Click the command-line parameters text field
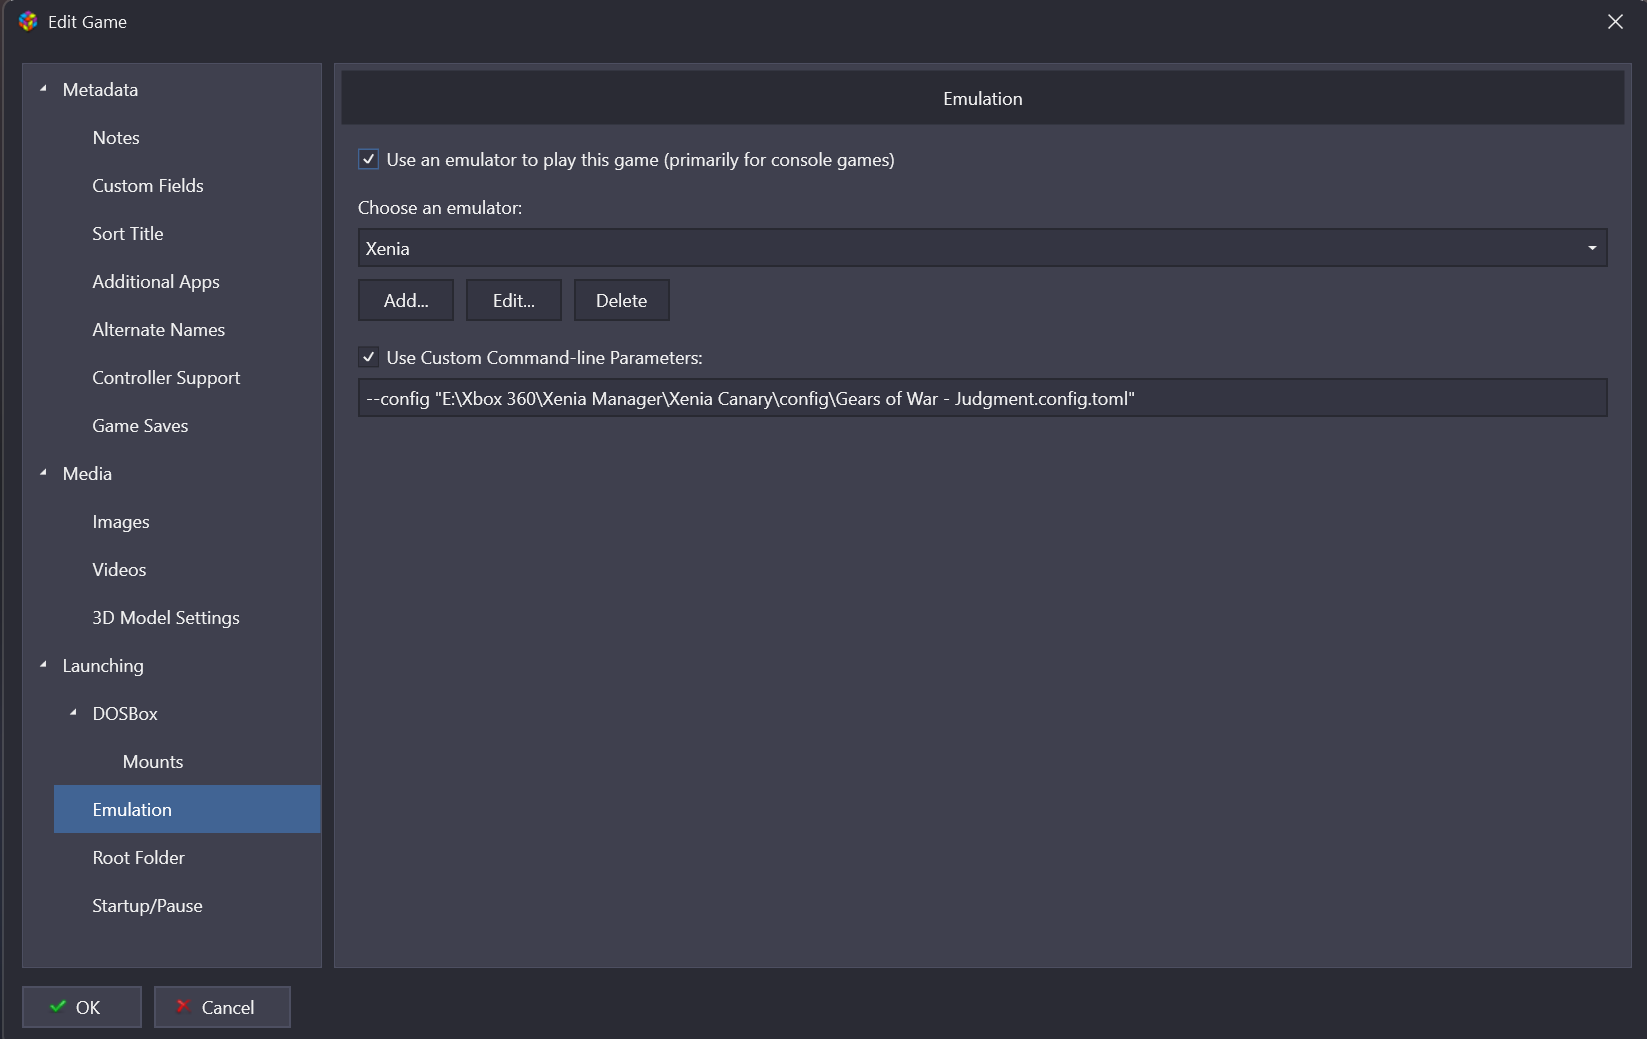Screen dimensions: 1647x1039 [x=982, y=398]
